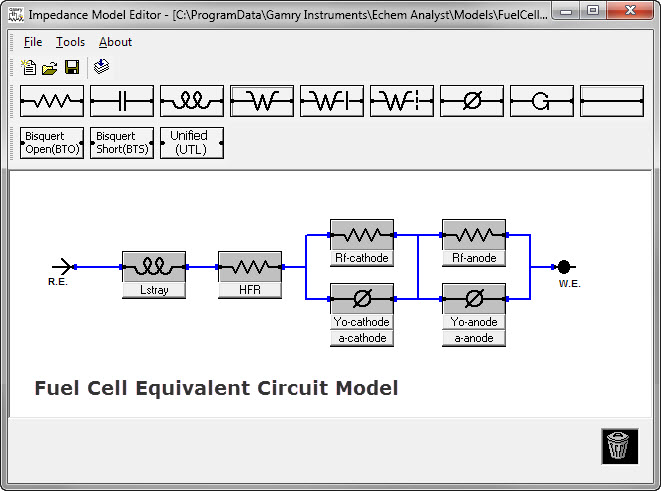Select the bounded Warburg dashed-bar element
The height and width of the screenshot is (491, 661).
(x=402, y=101)
